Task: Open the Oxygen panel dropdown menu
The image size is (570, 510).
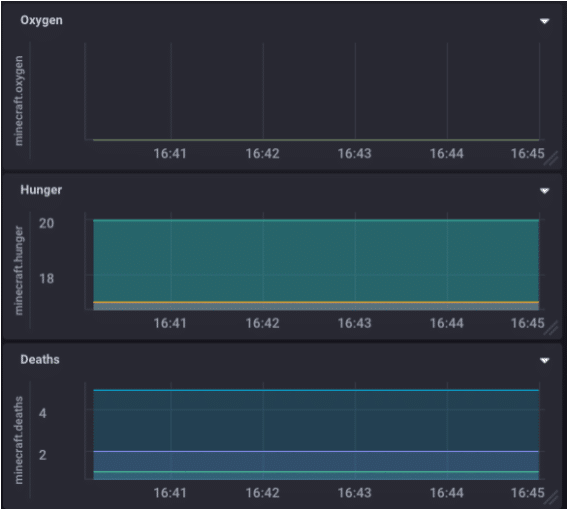Action: click(x=544, y=21)
